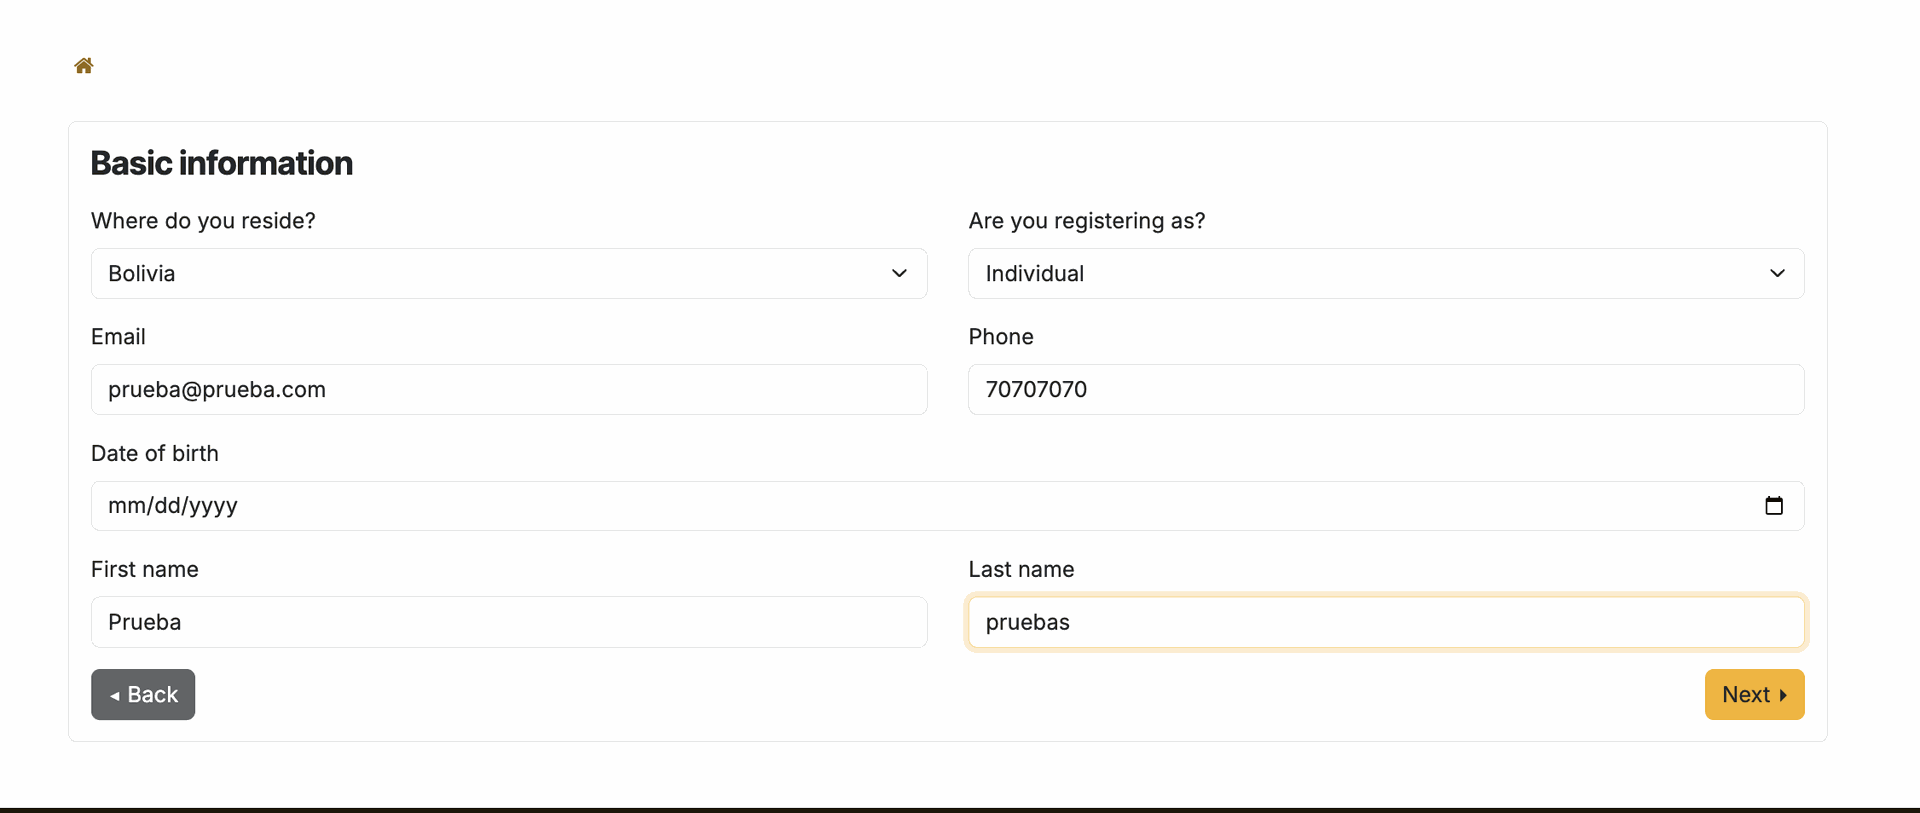The width and height of the screenshot is (1920, 813).
Task: Open the residence dropdown showing Bolivia
Action: click(x=508, y=274)
